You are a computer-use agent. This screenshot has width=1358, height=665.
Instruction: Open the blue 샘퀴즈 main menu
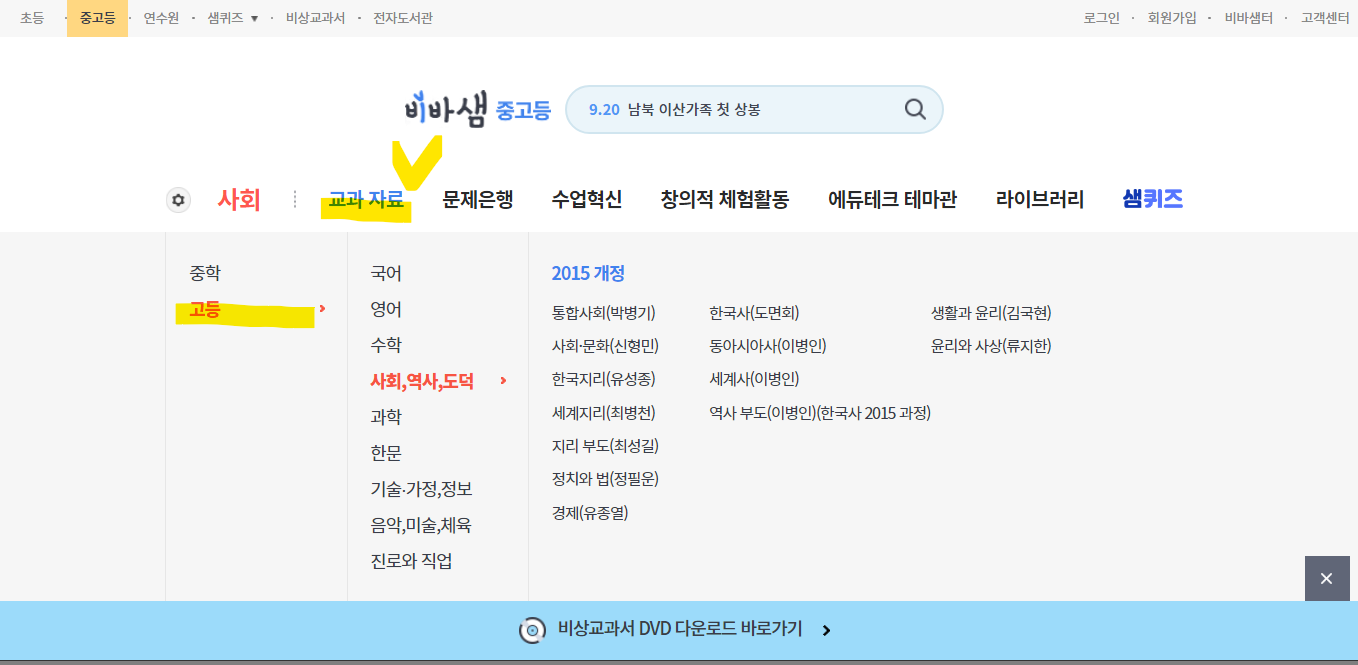click(1153, 199)
